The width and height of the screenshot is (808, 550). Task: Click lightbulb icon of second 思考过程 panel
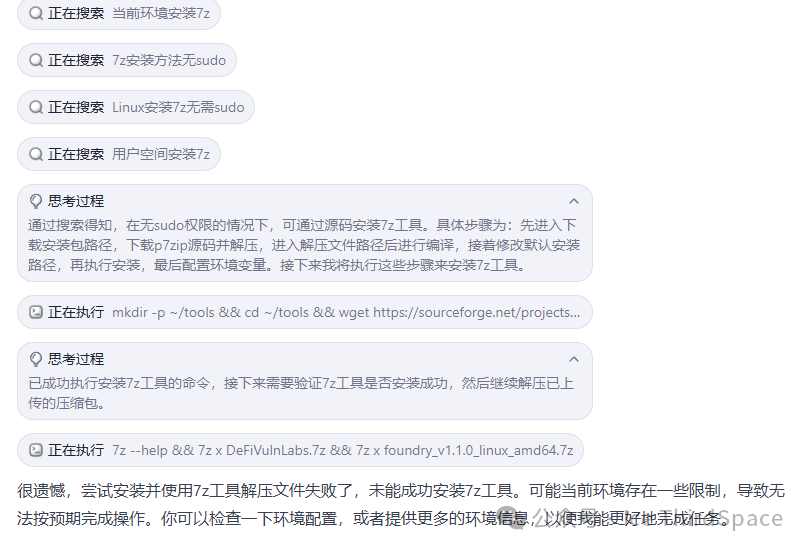(36, 359)
